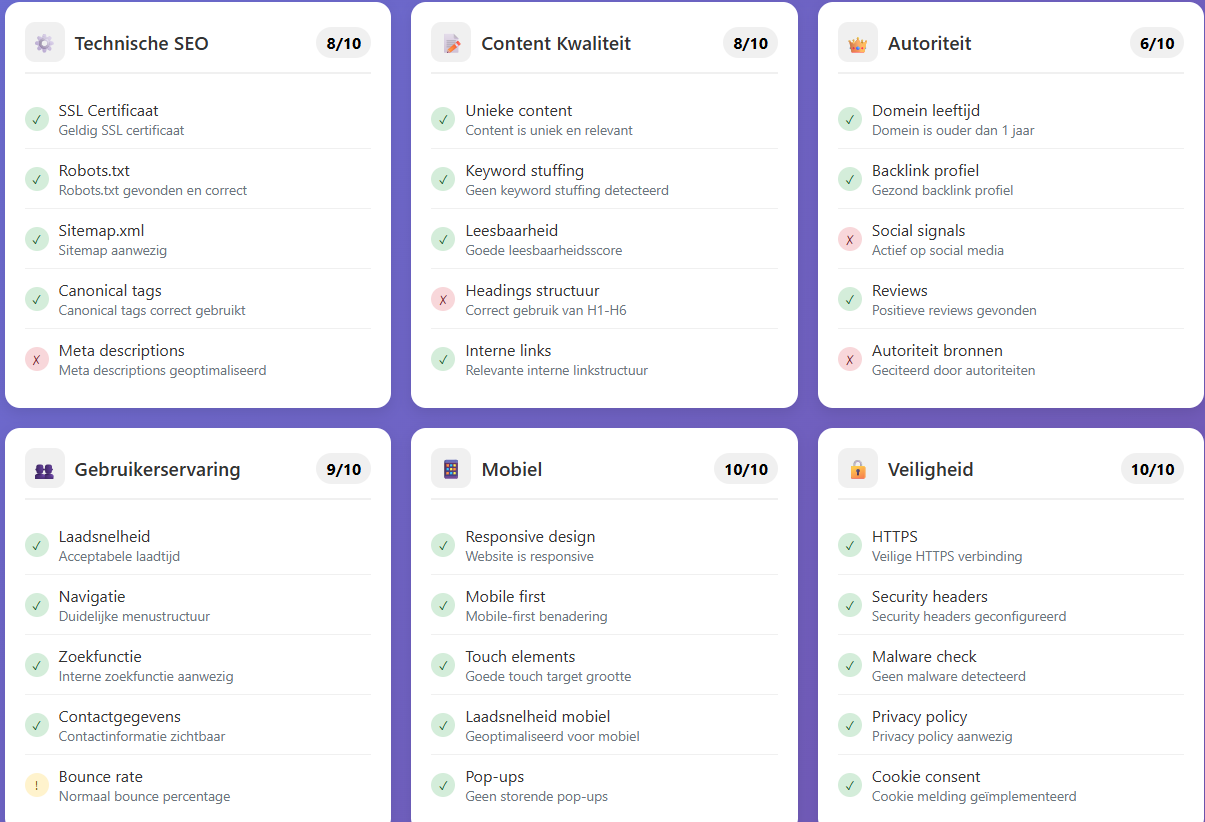Click the yellow warning icon beside Bounce rate
Image resolution: width=1205 pixels, height=822 pixels.
(37, 786)
